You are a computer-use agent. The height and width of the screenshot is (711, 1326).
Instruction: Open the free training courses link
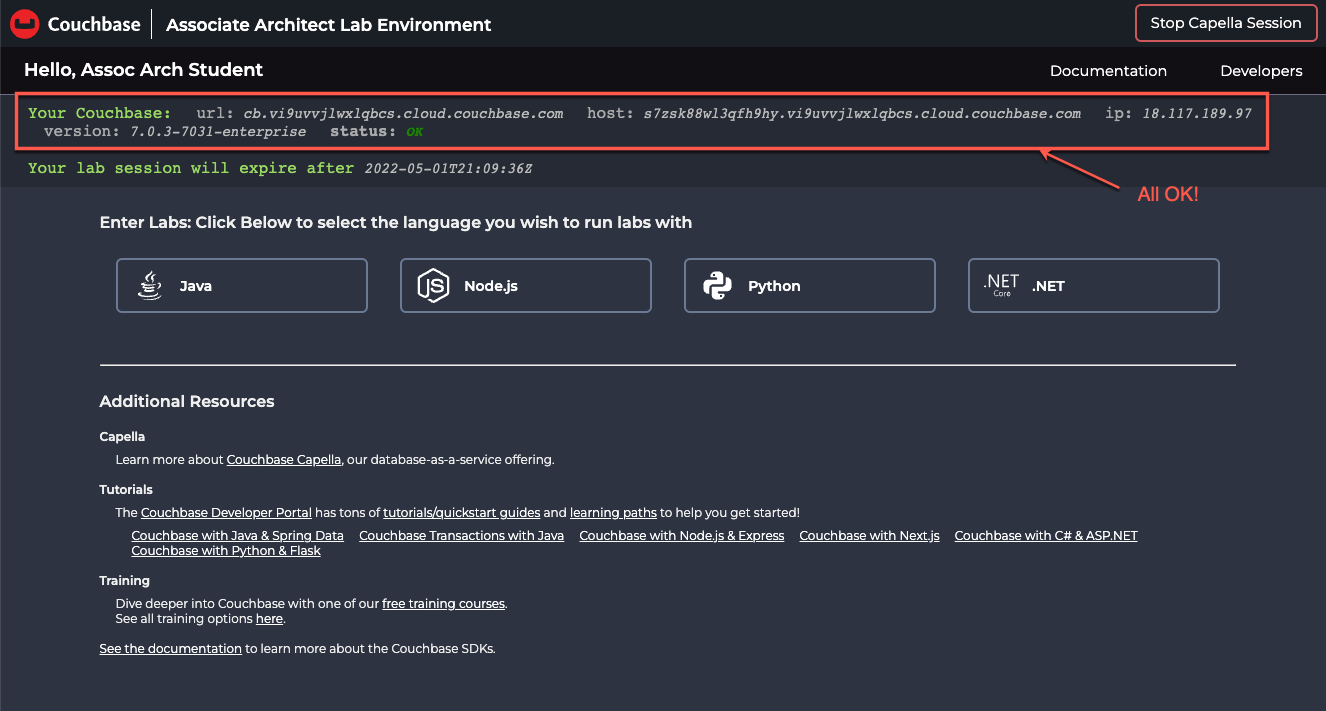click(443, 604)
